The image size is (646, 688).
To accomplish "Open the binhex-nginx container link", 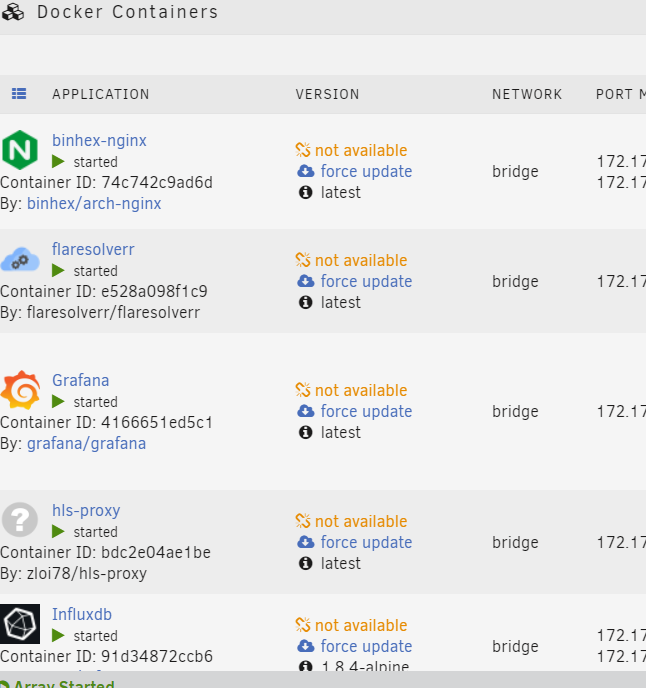I will coord(99,140).
